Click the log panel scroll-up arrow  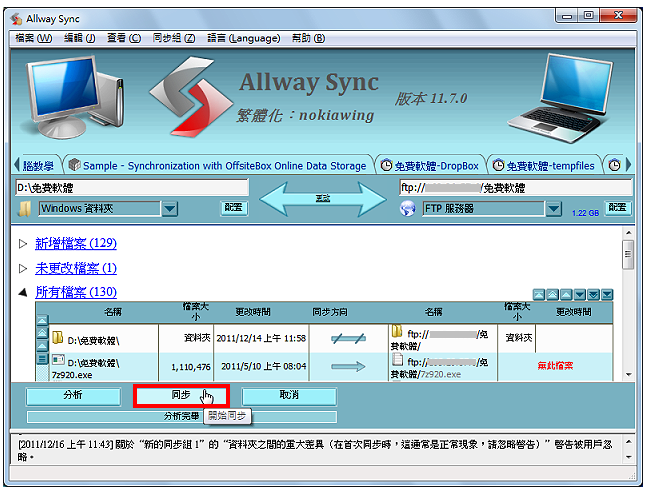[x=629, y=442]
